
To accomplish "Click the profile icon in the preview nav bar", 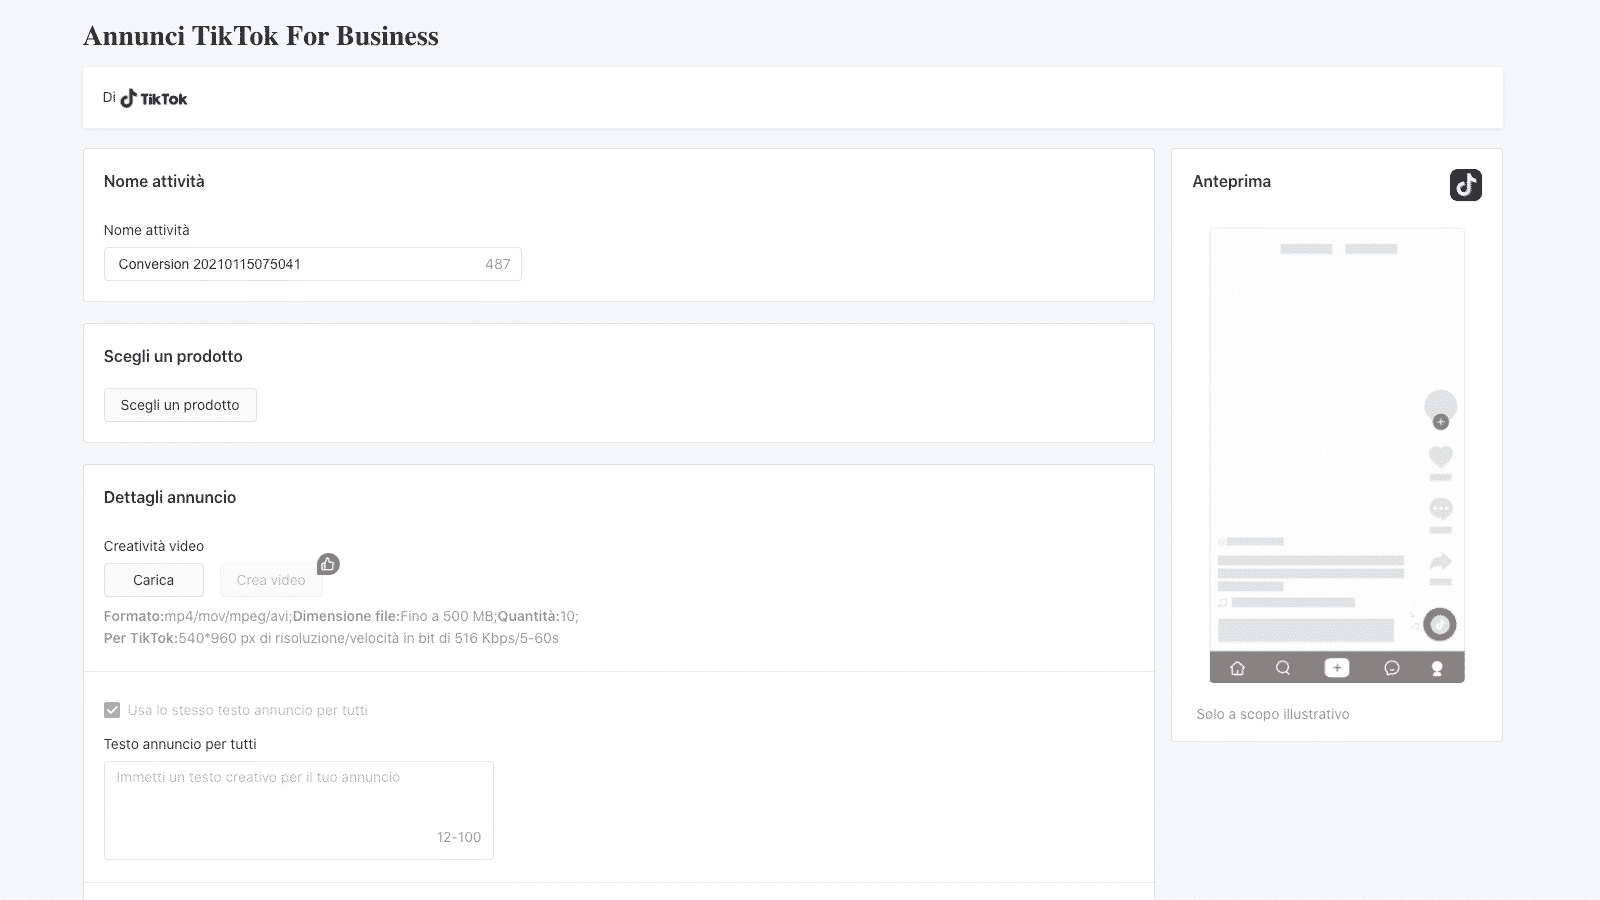I will click(x=1437, y=668).
